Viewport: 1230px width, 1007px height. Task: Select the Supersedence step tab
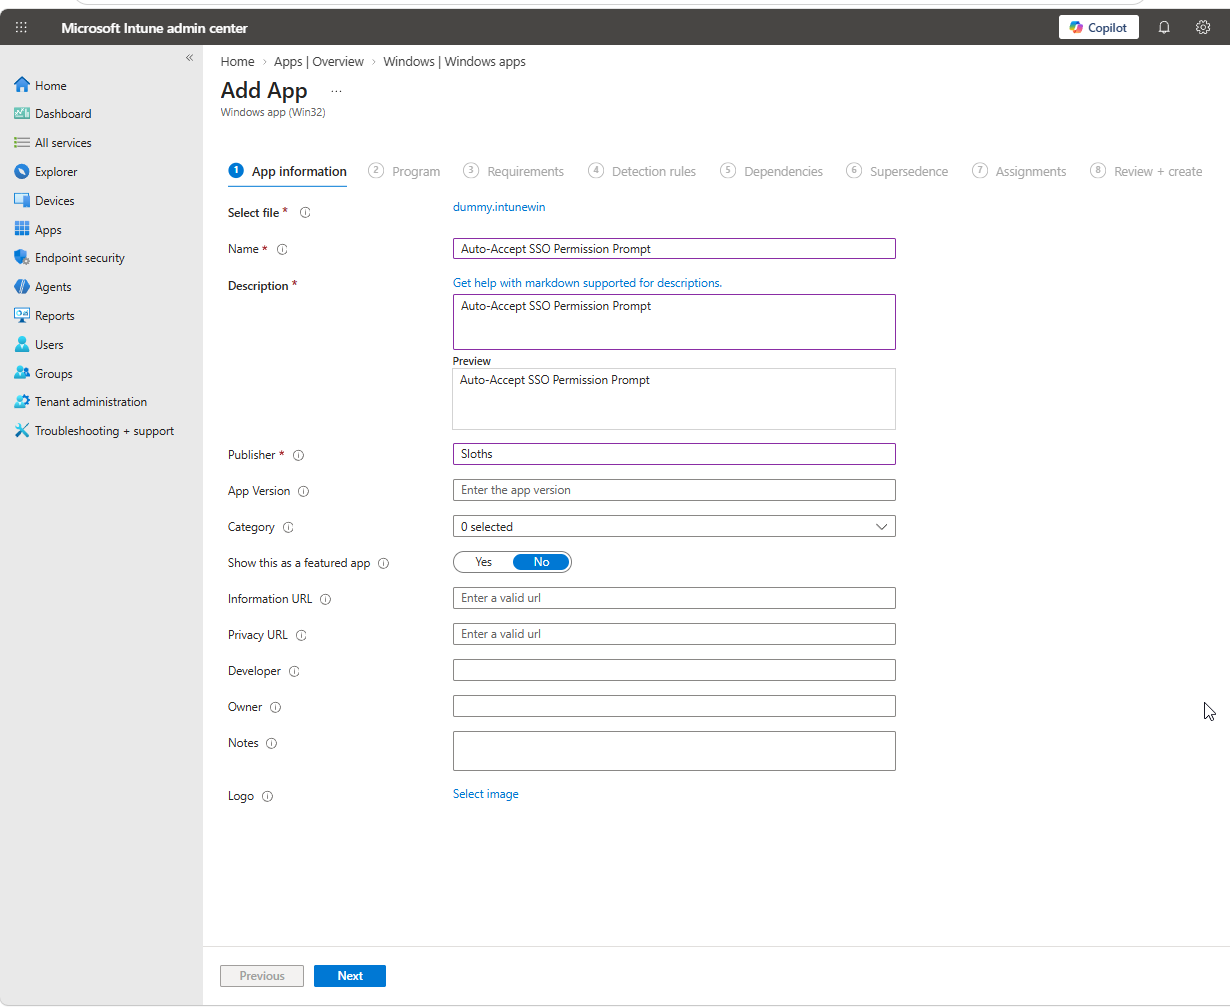897,171
